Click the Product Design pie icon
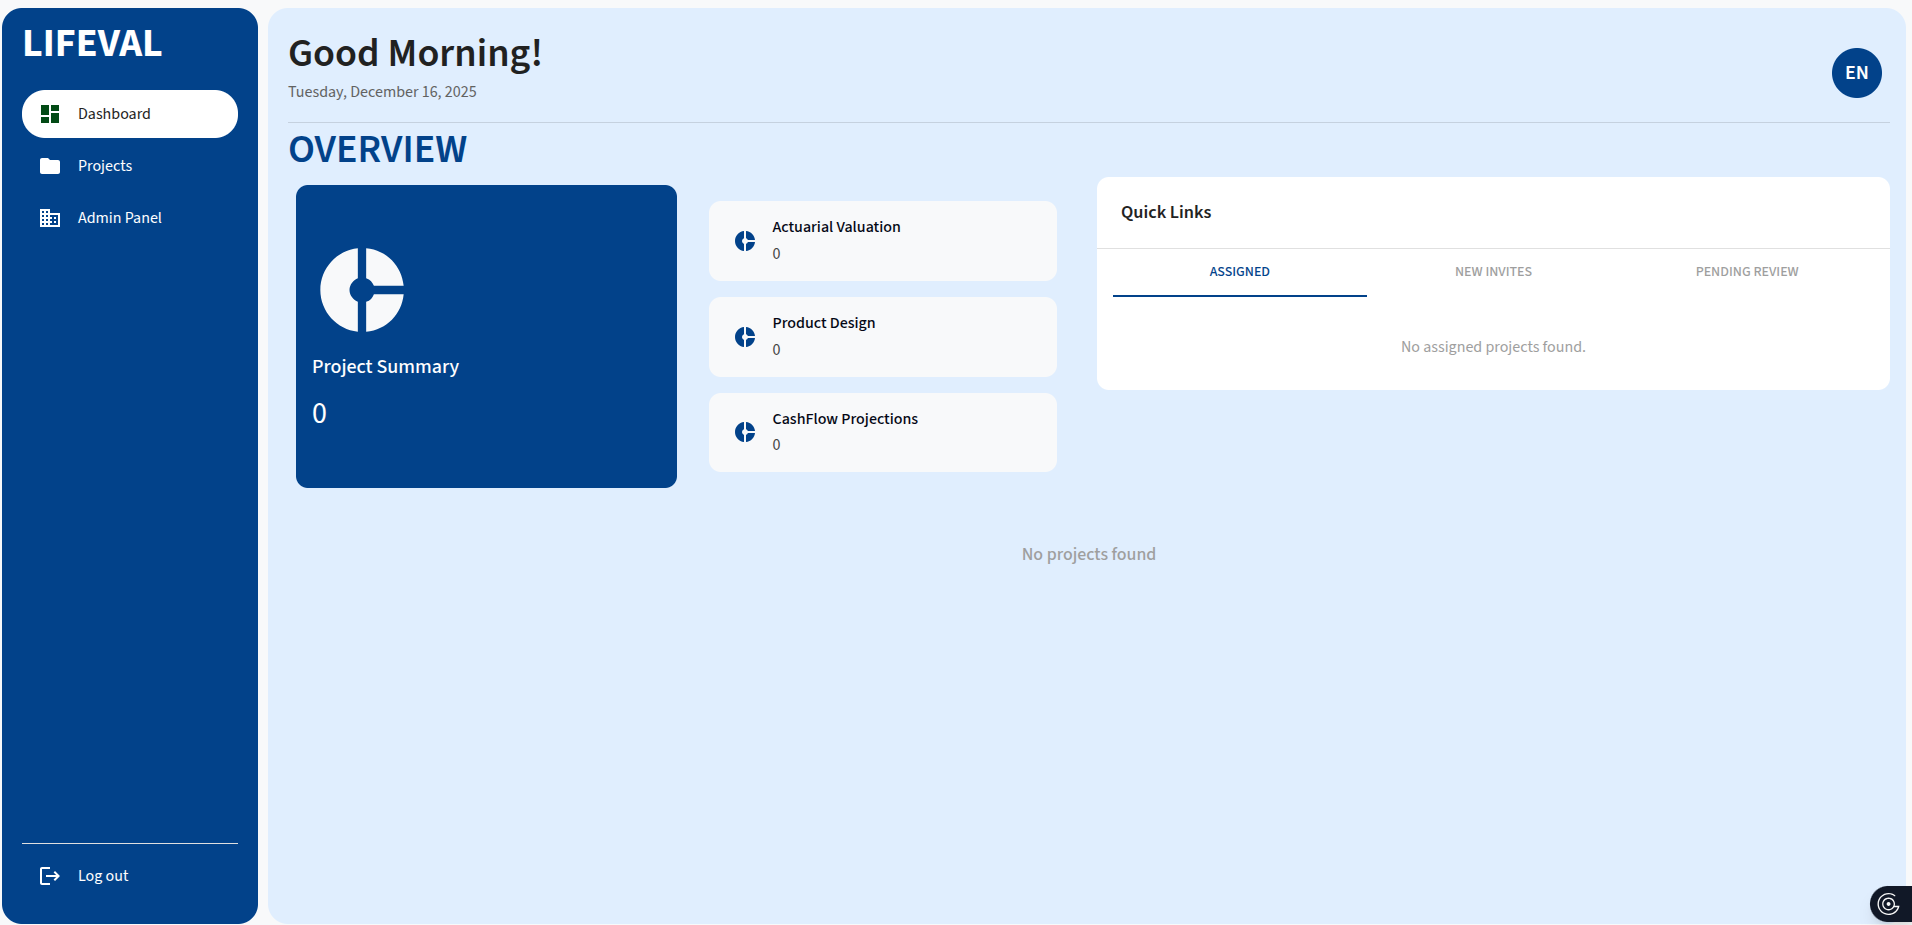This screenshot has height=925, width=1912. point(745,337)
